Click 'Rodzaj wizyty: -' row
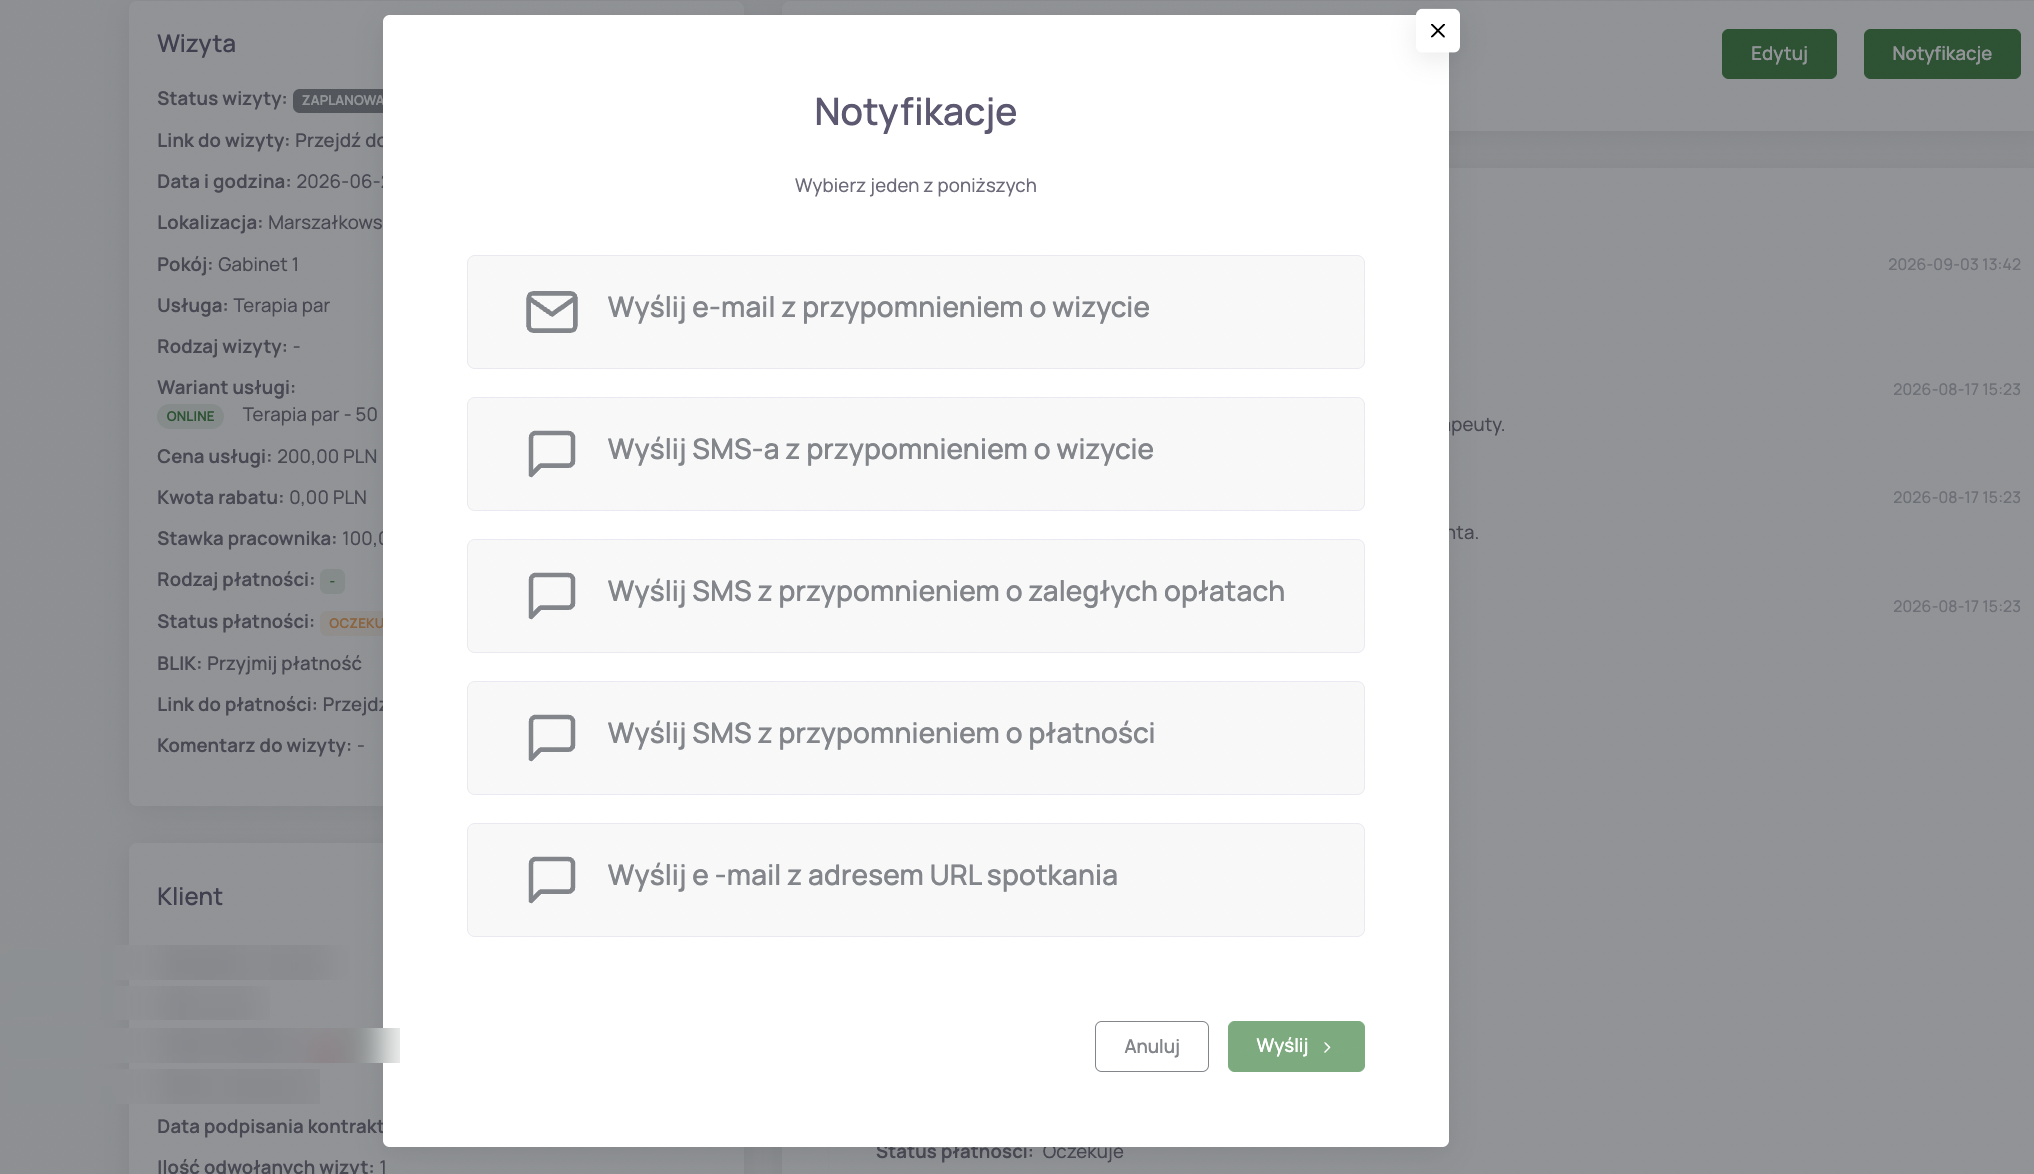Image resolution: width=2034 pixels, height=1174 pixels. click(x=229, y=346)
